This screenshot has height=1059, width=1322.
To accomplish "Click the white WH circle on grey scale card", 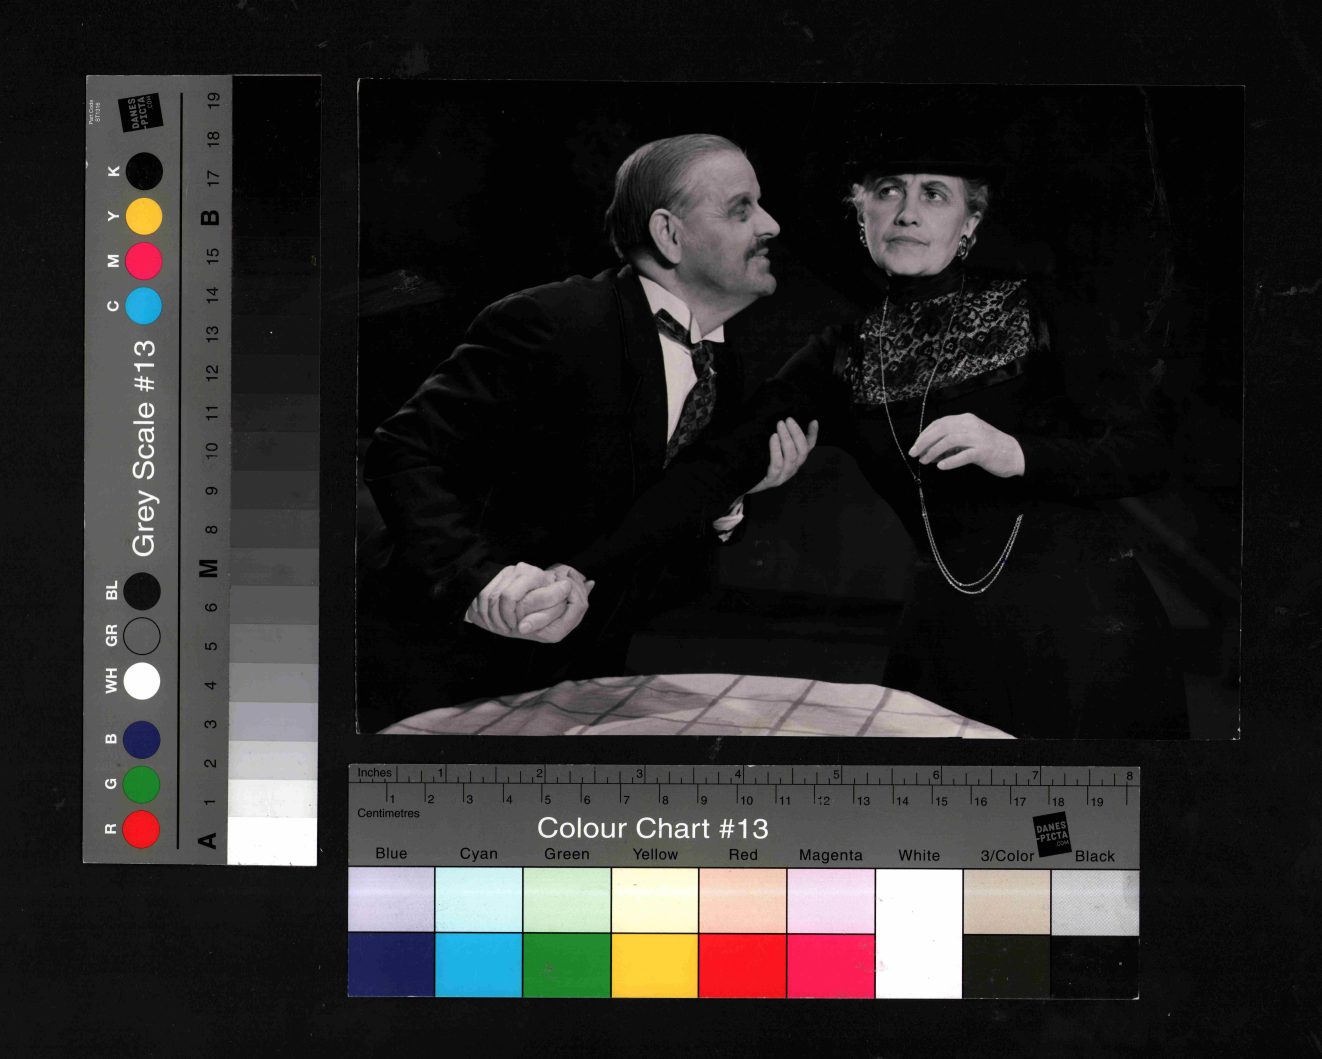I will (142, 681).
